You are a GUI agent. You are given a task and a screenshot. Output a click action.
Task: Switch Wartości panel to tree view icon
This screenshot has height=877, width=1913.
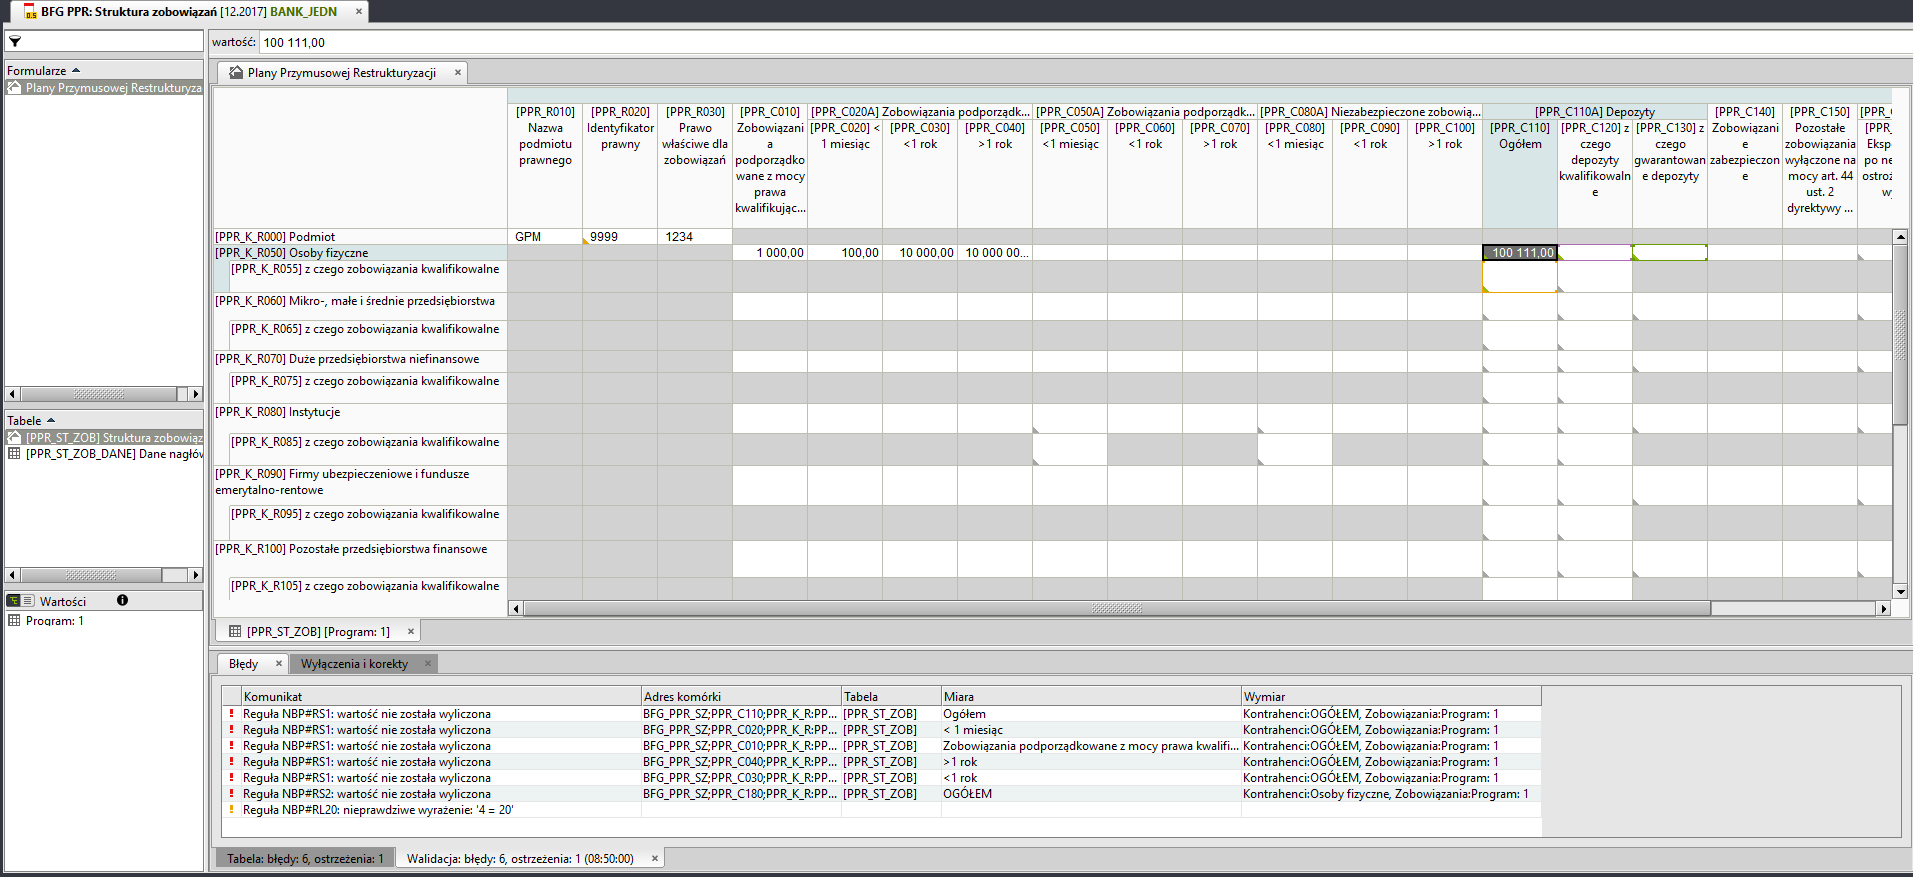pyautogui.click(x=14, y=601)
